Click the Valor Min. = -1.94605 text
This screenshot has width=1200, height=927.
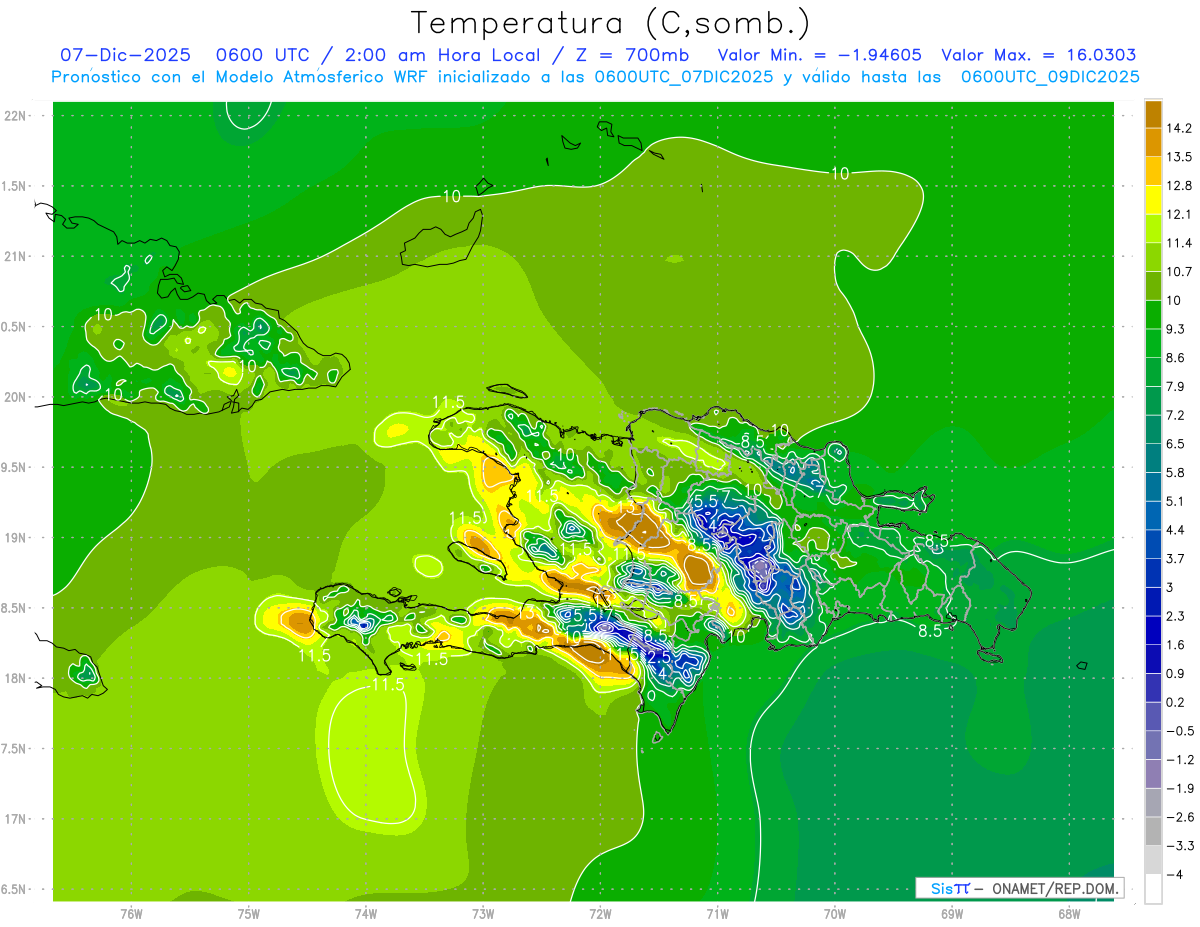820,55
